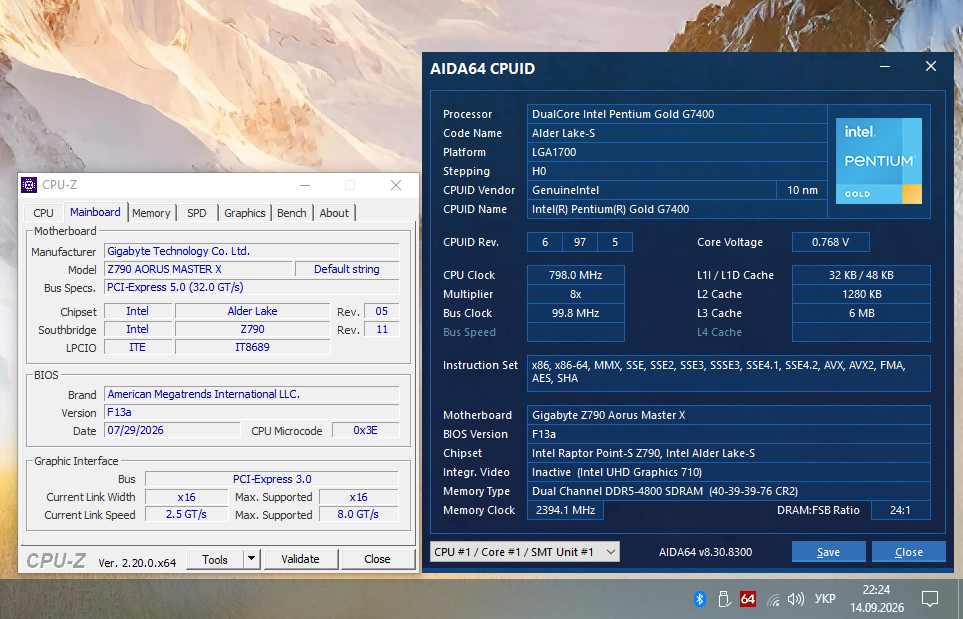Open the About tab in CPU-Z
The height and width of the screenshot is (619, 963).
click(334, 213)
